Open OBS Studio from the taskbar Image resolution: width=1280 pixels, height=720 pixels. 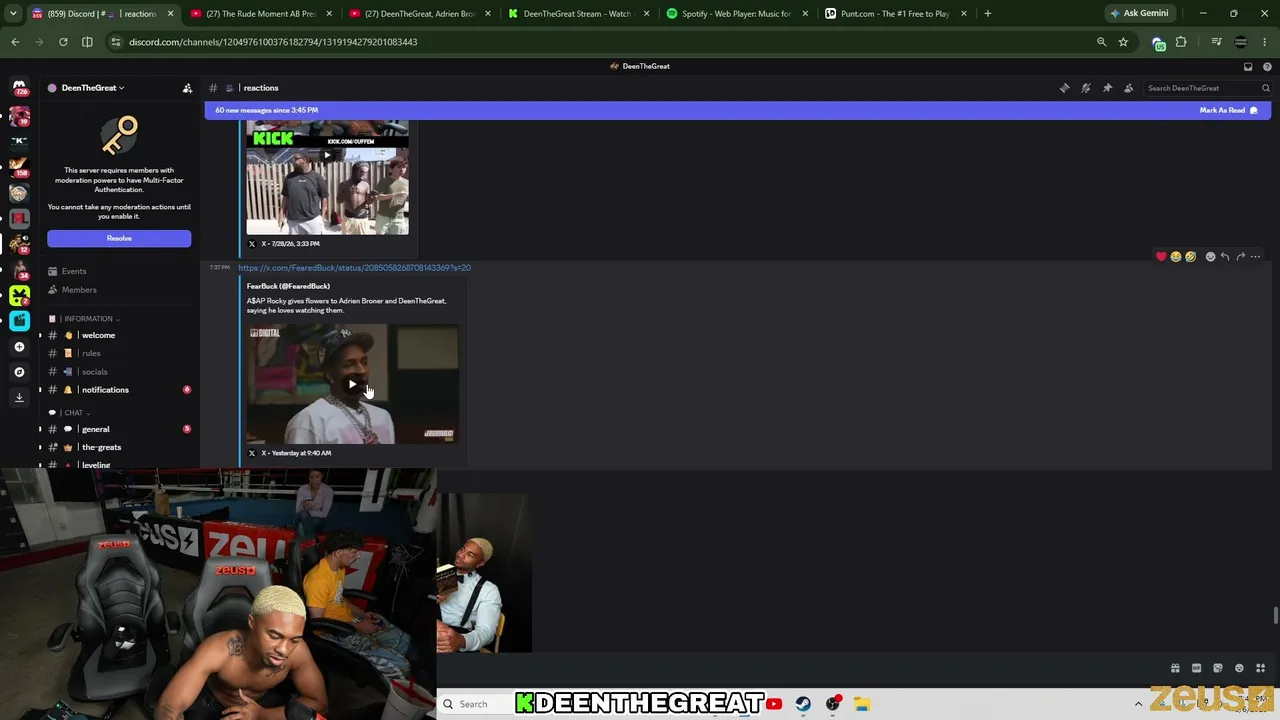click(833, 704)
